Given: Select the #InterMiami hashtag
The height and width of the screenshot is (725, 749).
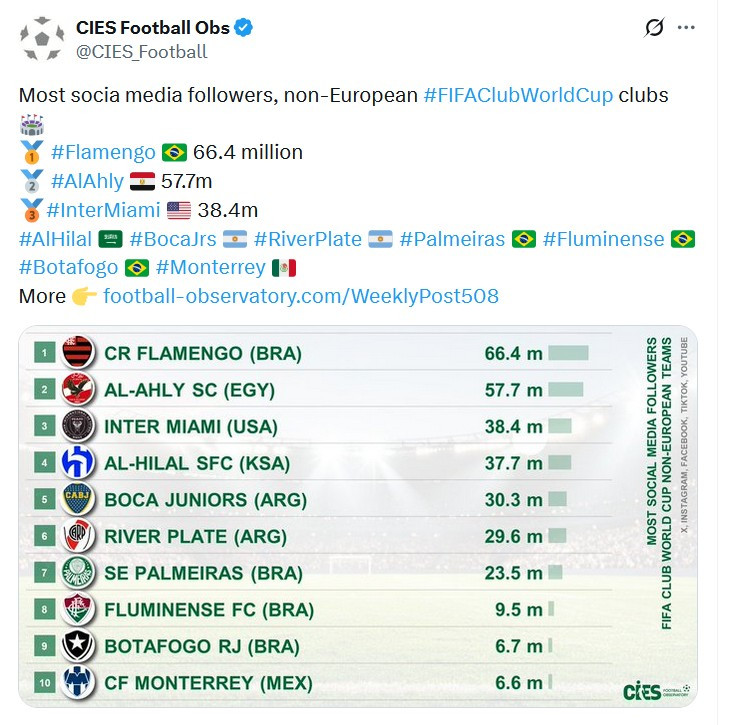Looking at the screenshot, I should click(x=103, y=210).
